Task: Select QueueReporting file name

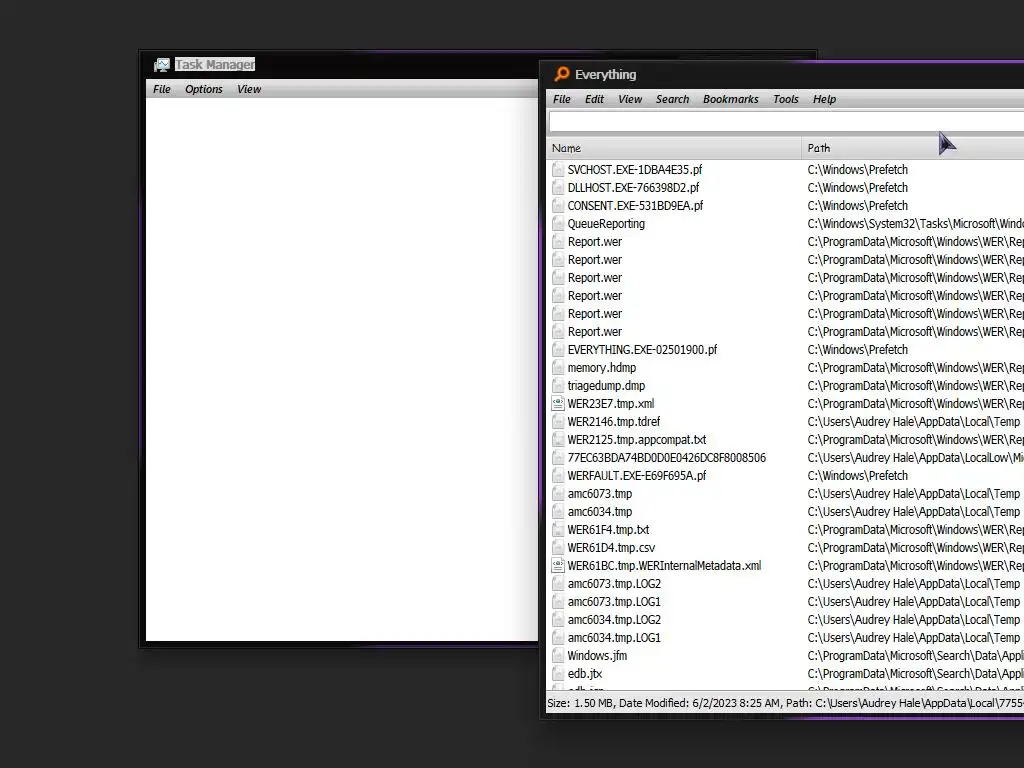Action: point(606,223)
